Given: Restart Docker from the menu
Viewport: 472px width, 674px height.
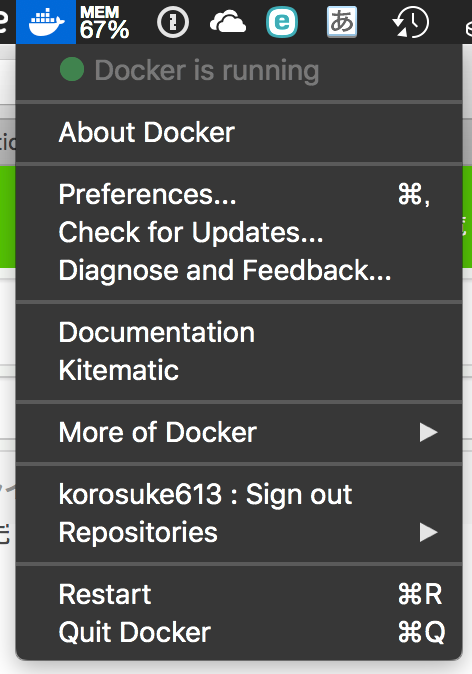Looking at the screenshot, I should pos(239,594).
